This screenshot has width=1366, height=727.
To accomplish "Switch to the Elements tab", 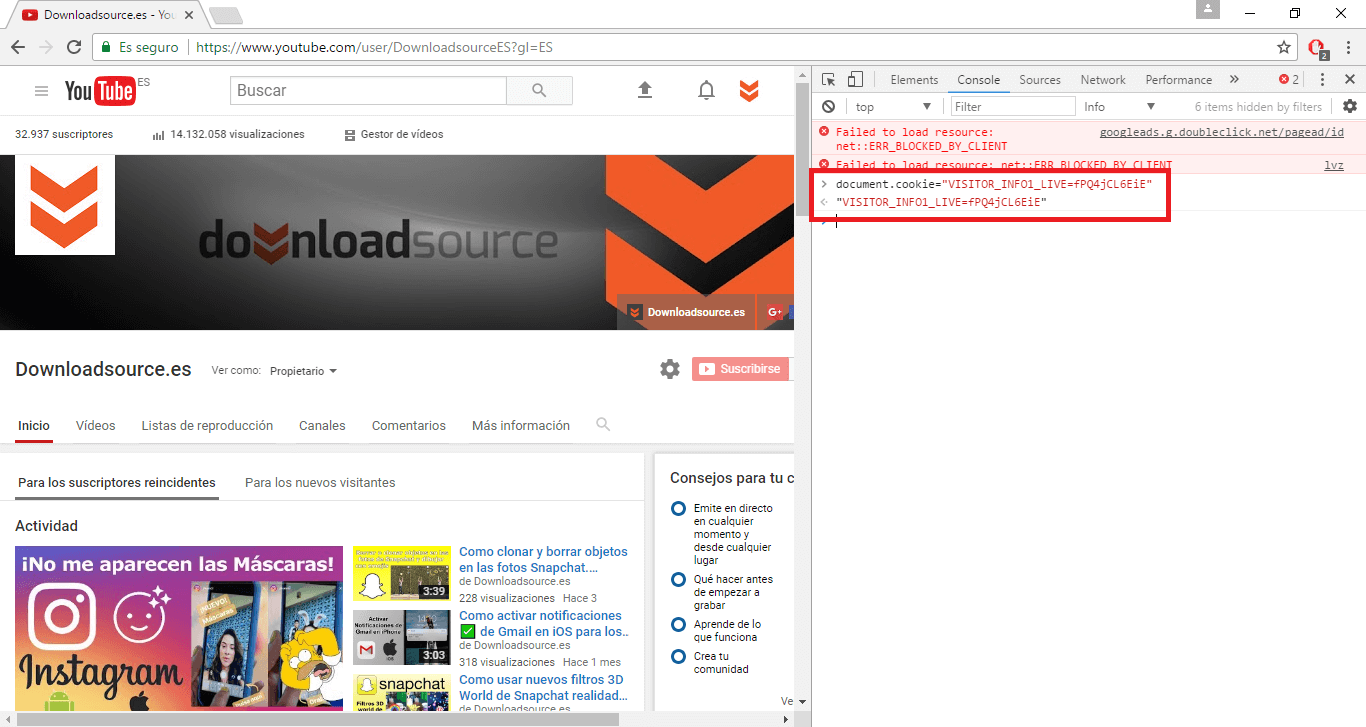I will (x=914, y=80).
